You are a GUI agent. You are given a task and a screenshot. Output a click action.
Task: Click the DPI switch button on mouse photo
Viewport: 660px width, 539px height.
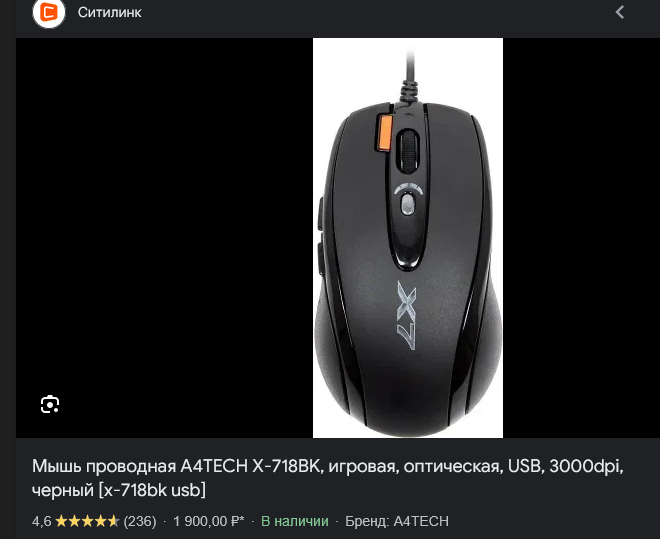407,204
